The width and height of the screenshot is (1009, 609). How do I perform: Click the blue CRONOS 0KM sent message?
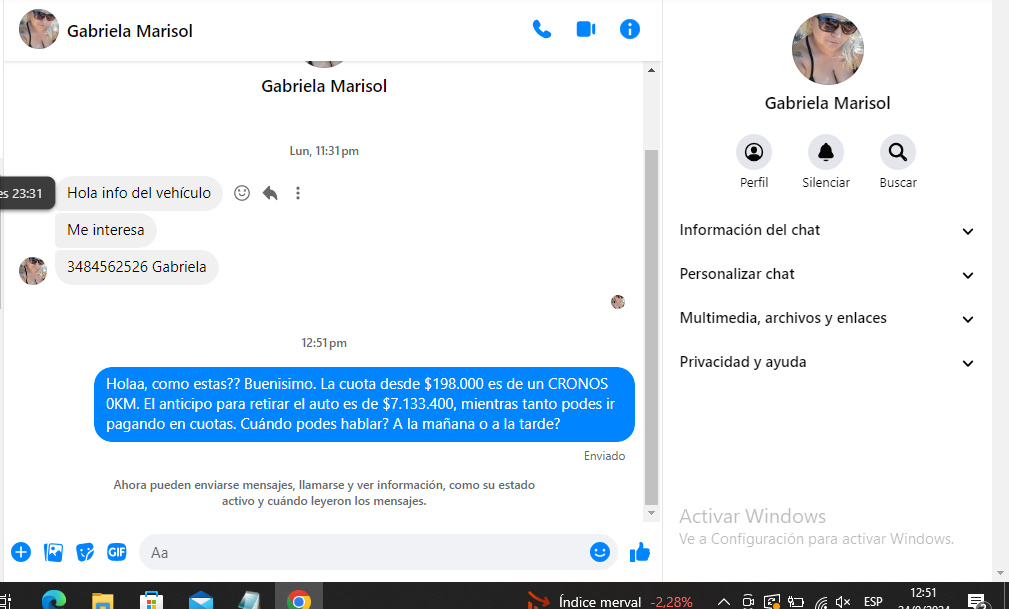pos(364,404)
